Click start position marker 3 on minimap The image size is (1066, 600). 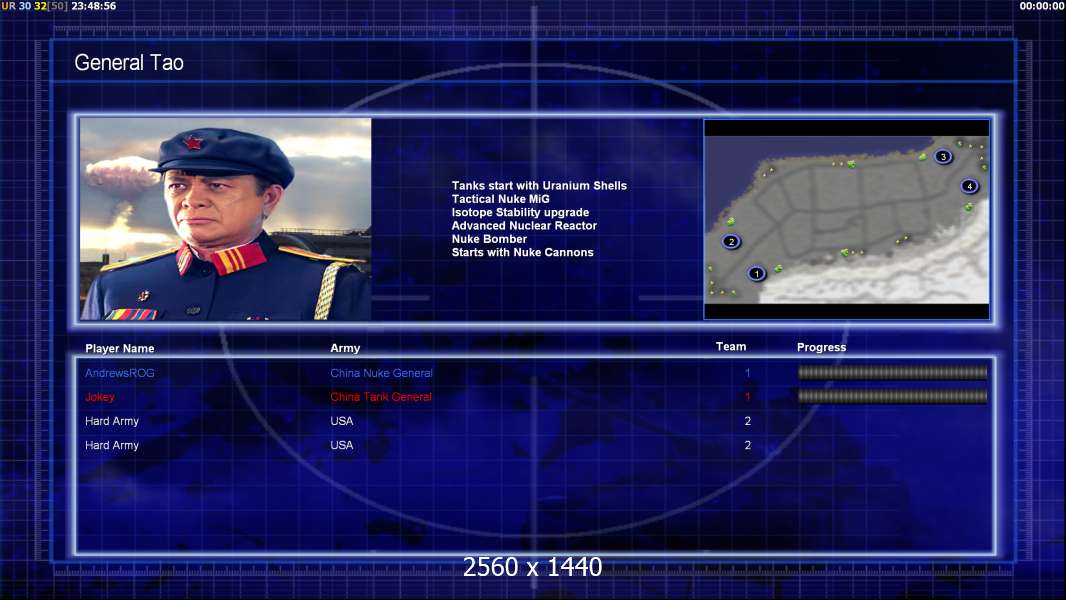pyautogui.click(x=942, y=157)
